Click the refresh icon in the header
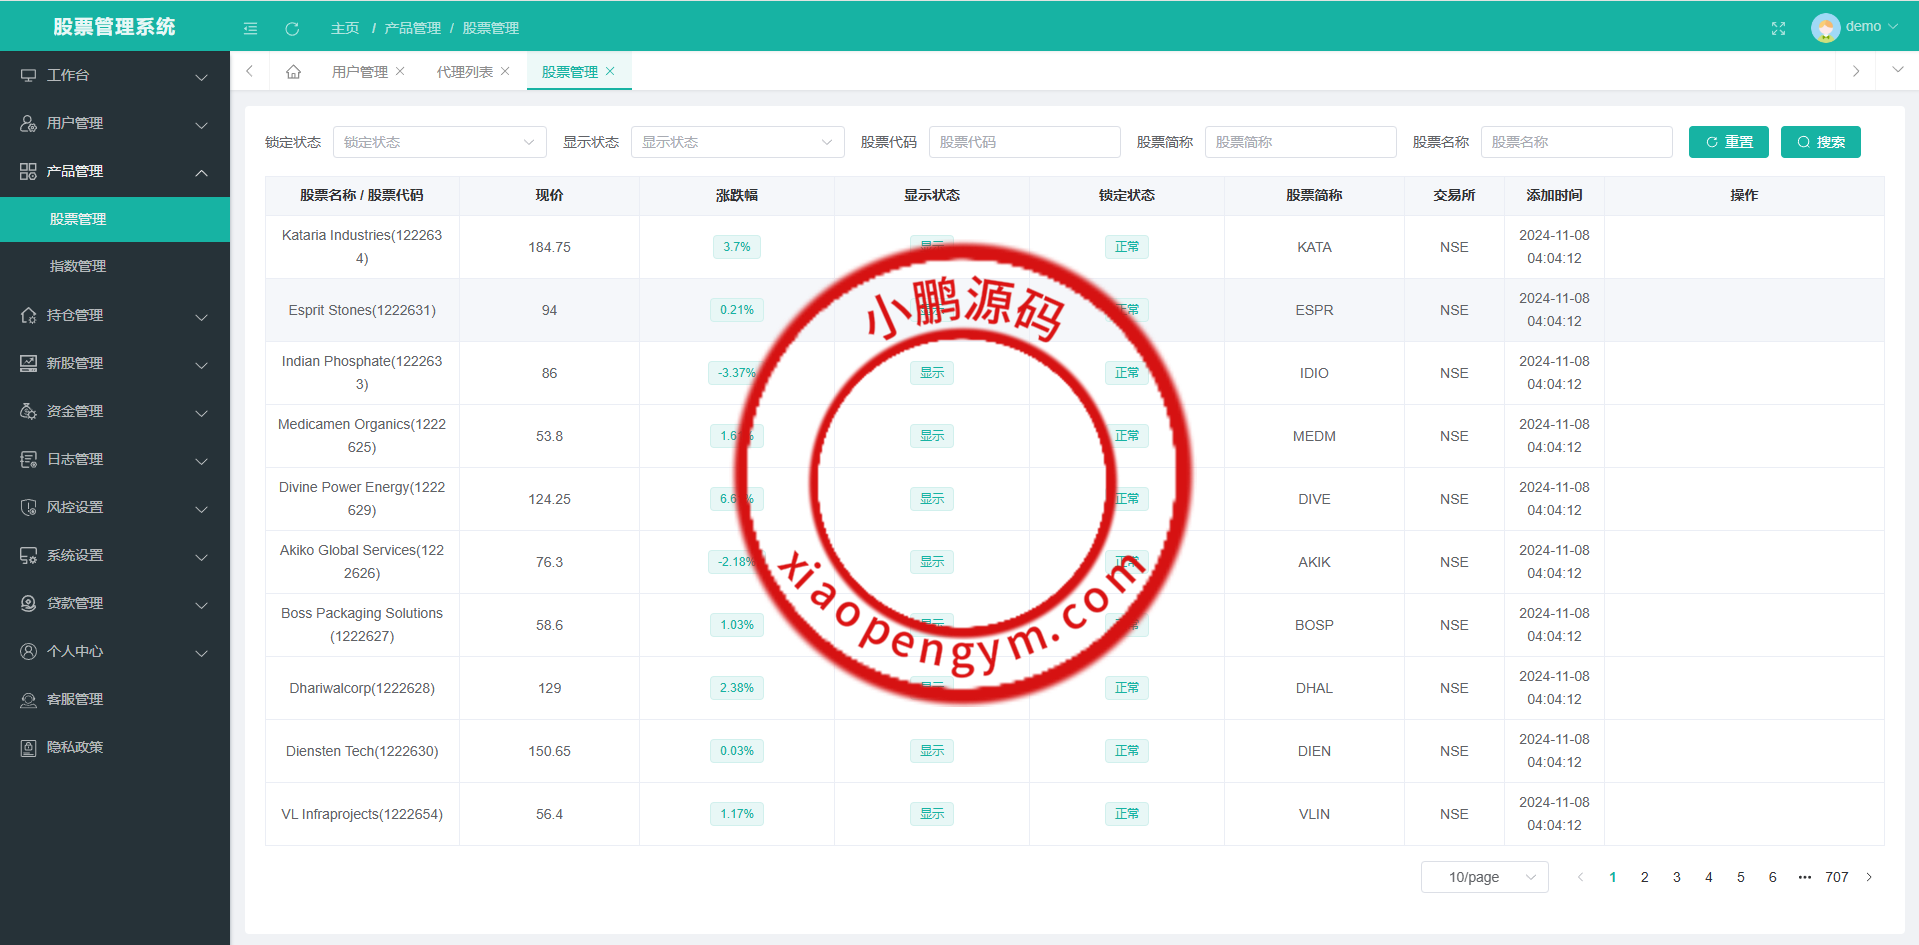1919x945 pixels. tap(292, 28)
